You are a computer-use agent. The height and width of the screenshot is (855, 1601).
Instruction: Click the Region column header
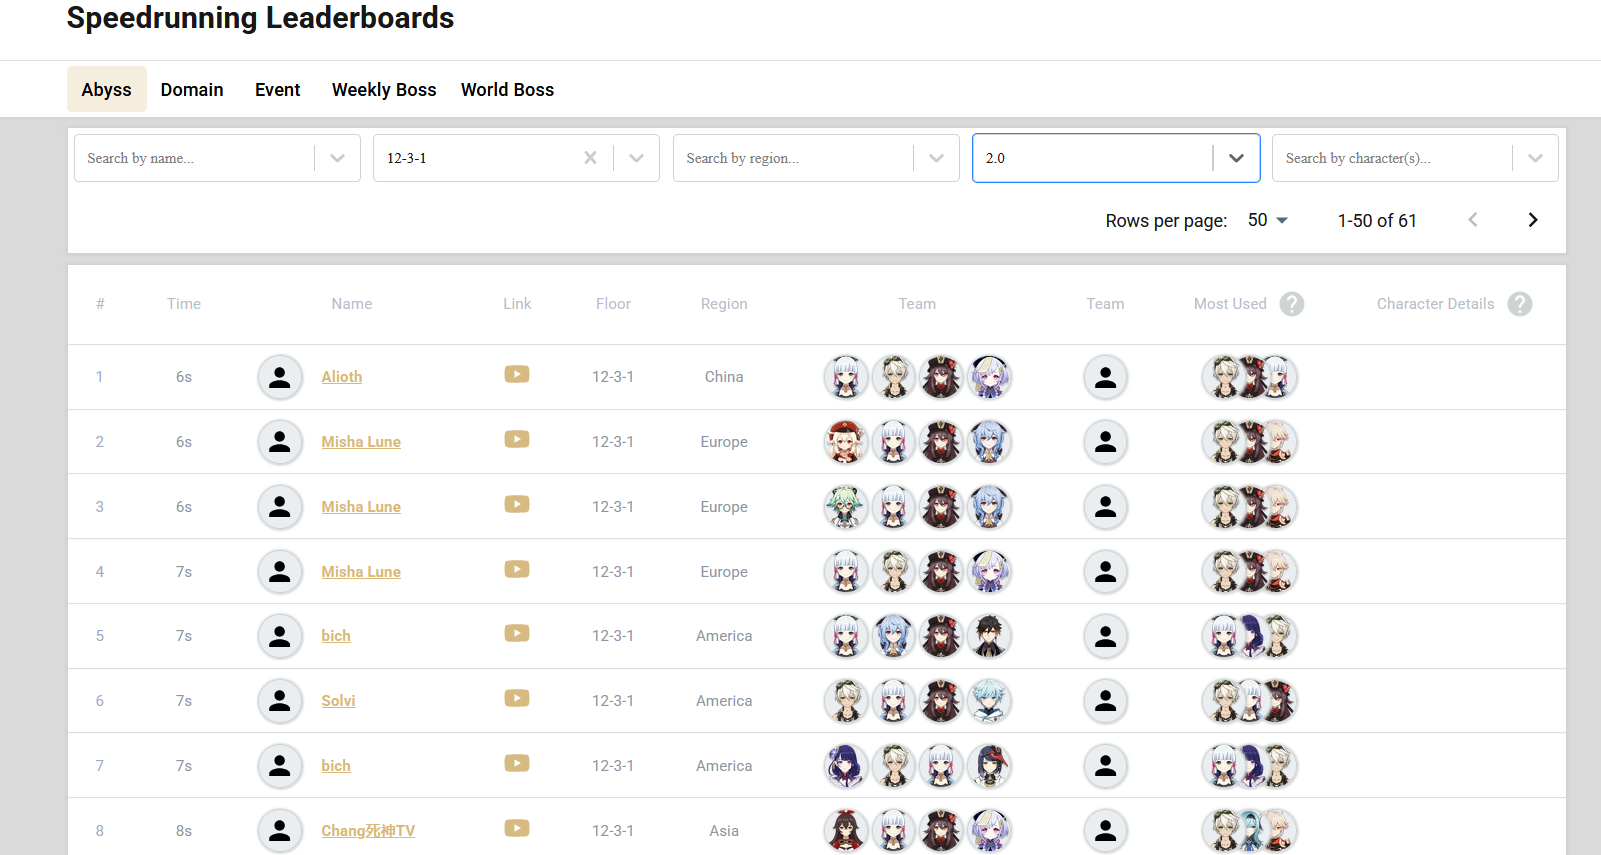click(724, 304)
